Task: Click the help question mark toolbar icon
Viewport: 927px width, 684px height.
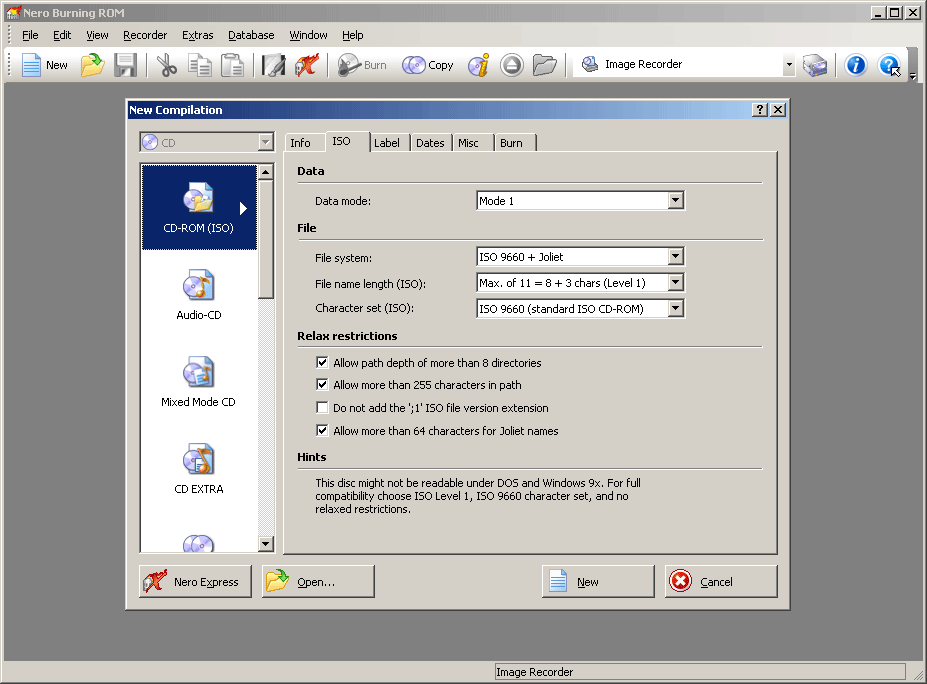Action: coord(889,64)
